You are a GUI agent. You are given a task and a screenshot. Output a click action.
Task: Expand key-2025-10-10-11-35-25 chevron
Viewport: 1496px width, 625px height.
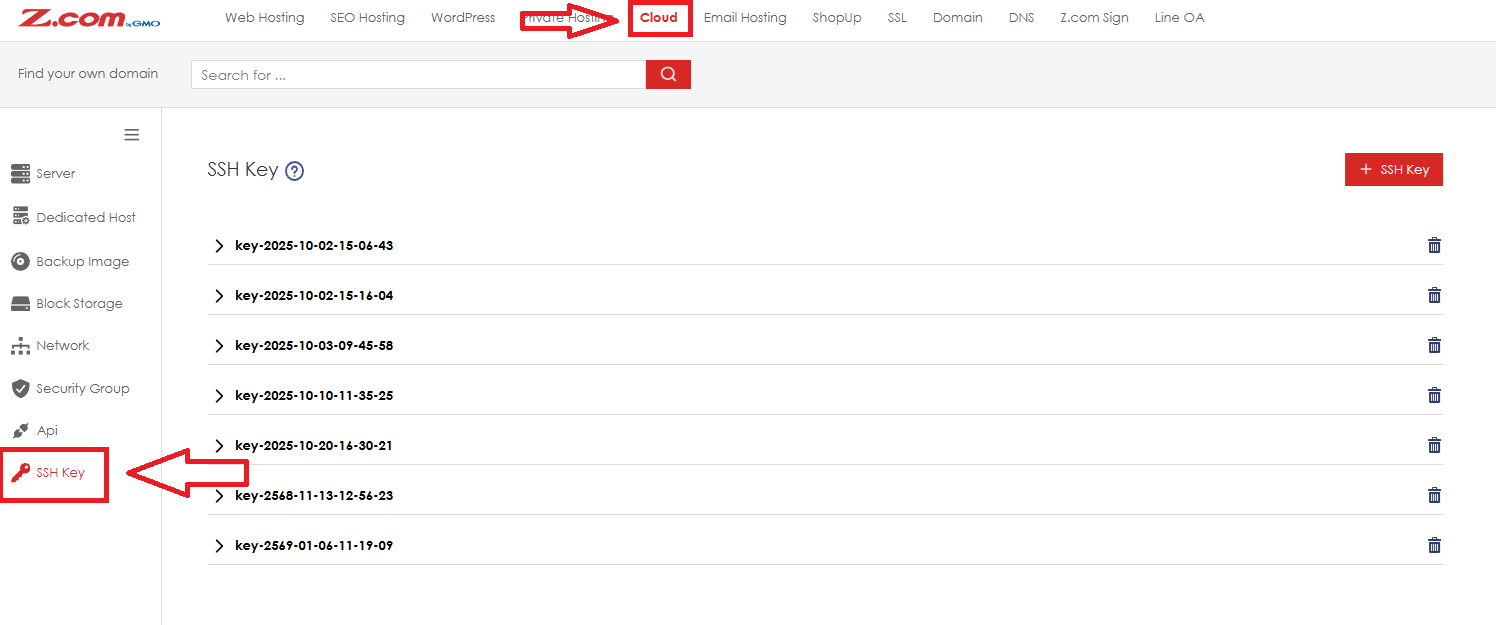[x=219, y=396]
